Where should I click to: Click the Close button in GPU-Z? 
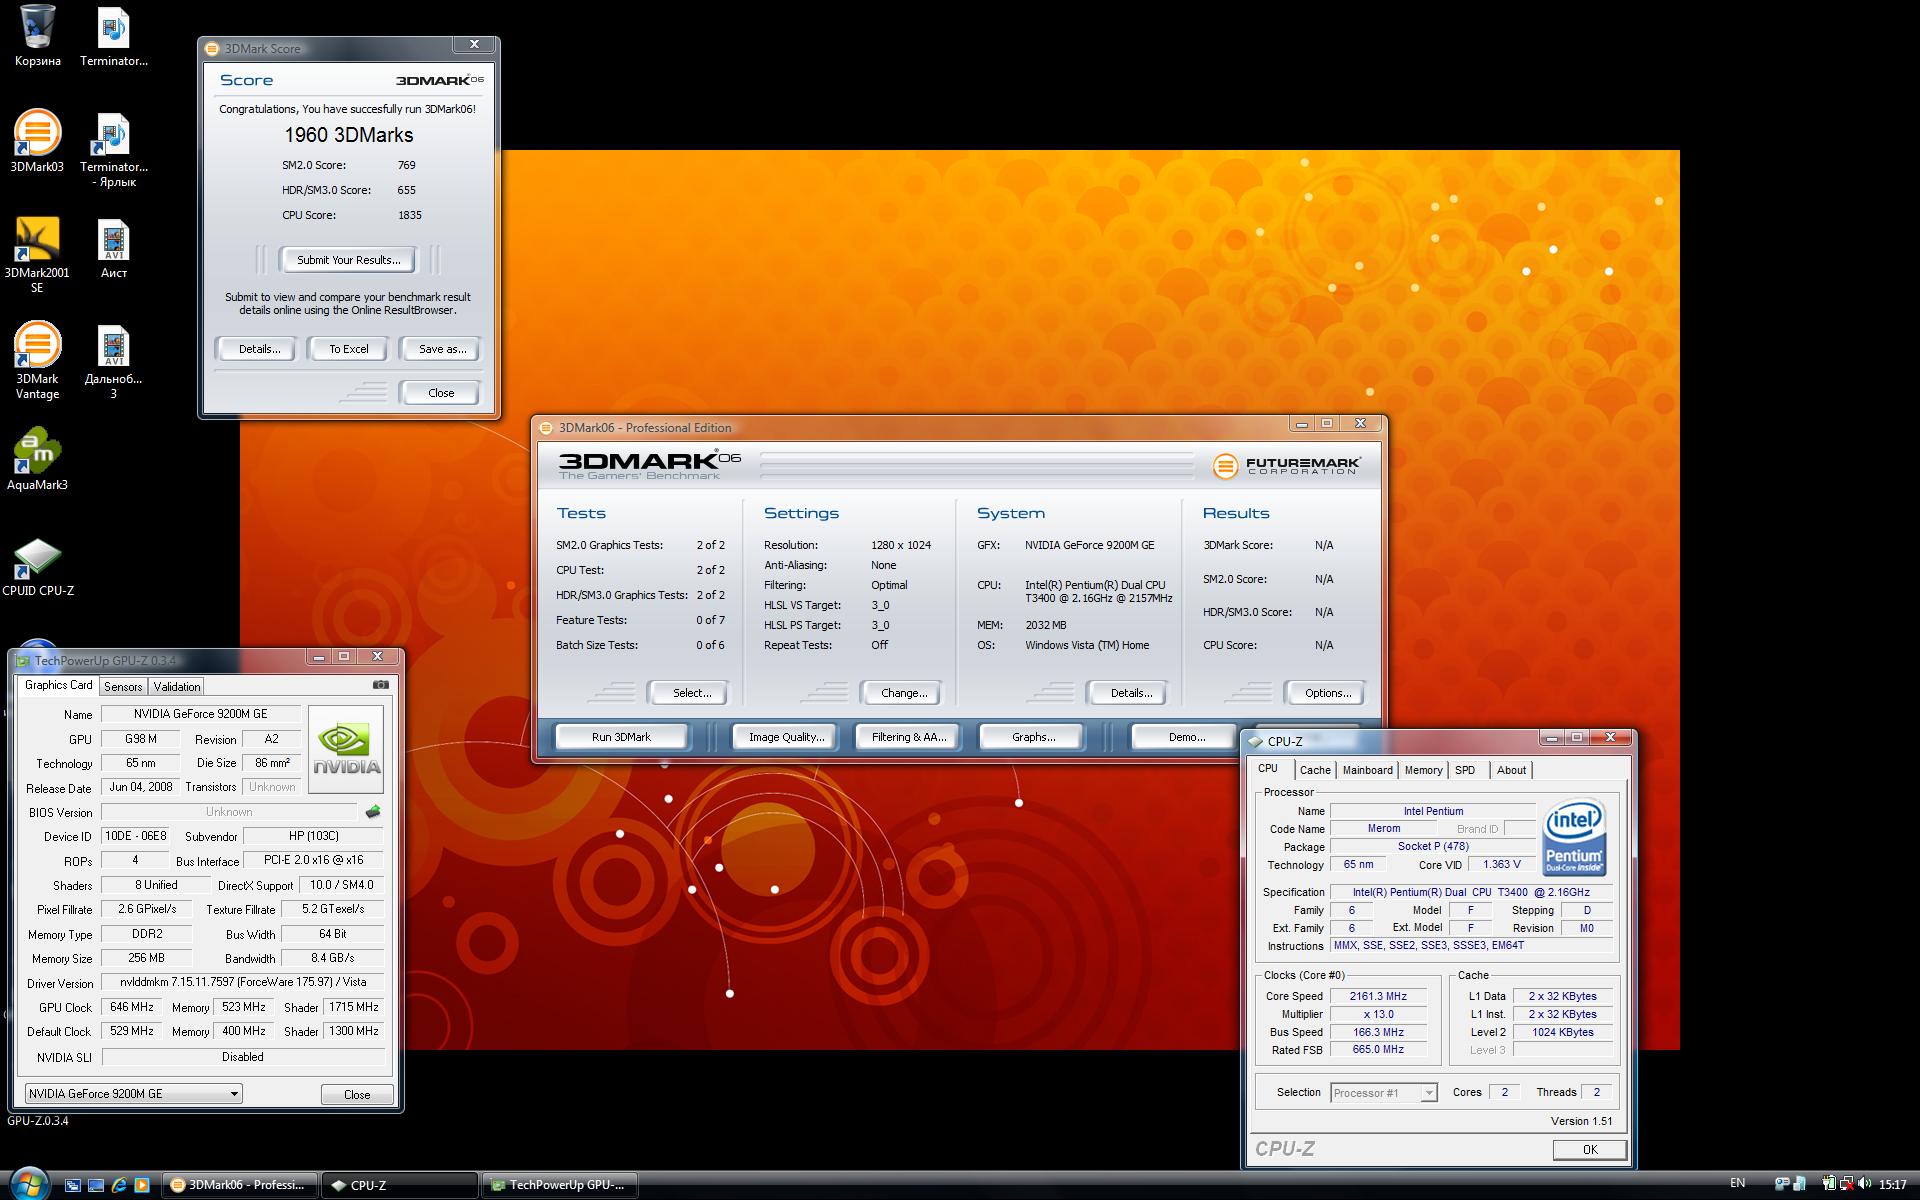click(357, 1094)
